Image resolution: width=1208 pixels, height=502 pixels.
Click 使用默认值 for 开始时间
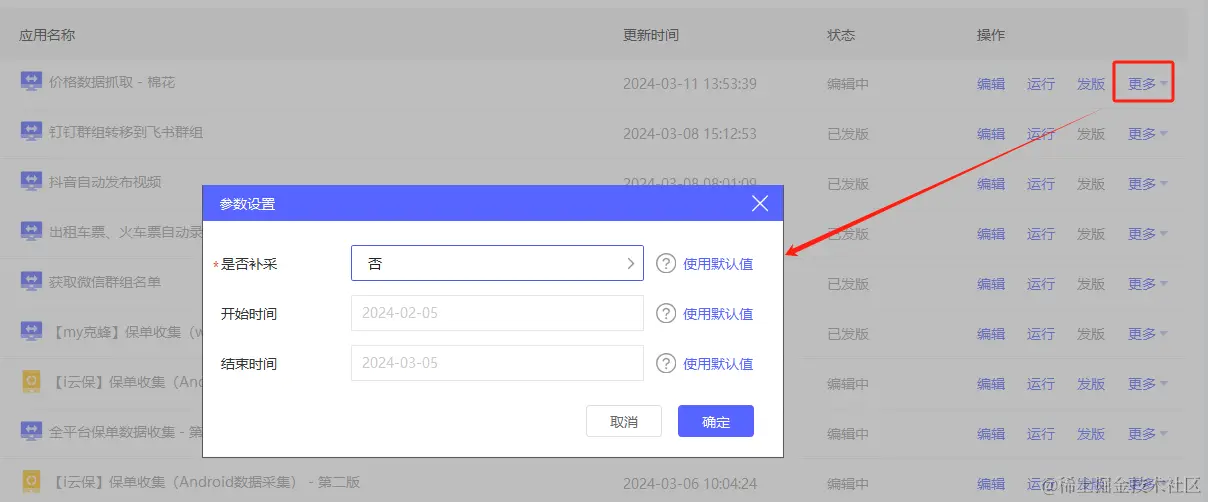718,314
